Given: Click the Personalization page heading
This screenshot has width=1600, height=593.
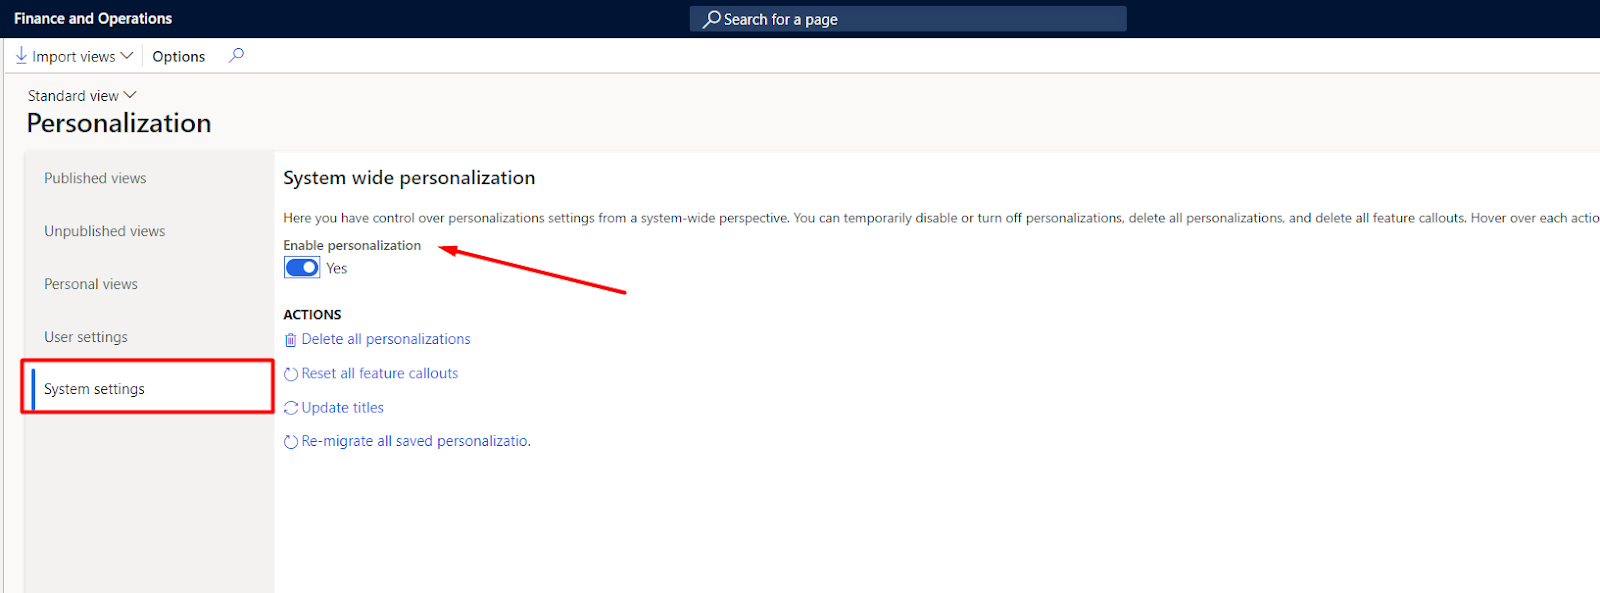Looking at the screenshot, I should tap(119, 123).
